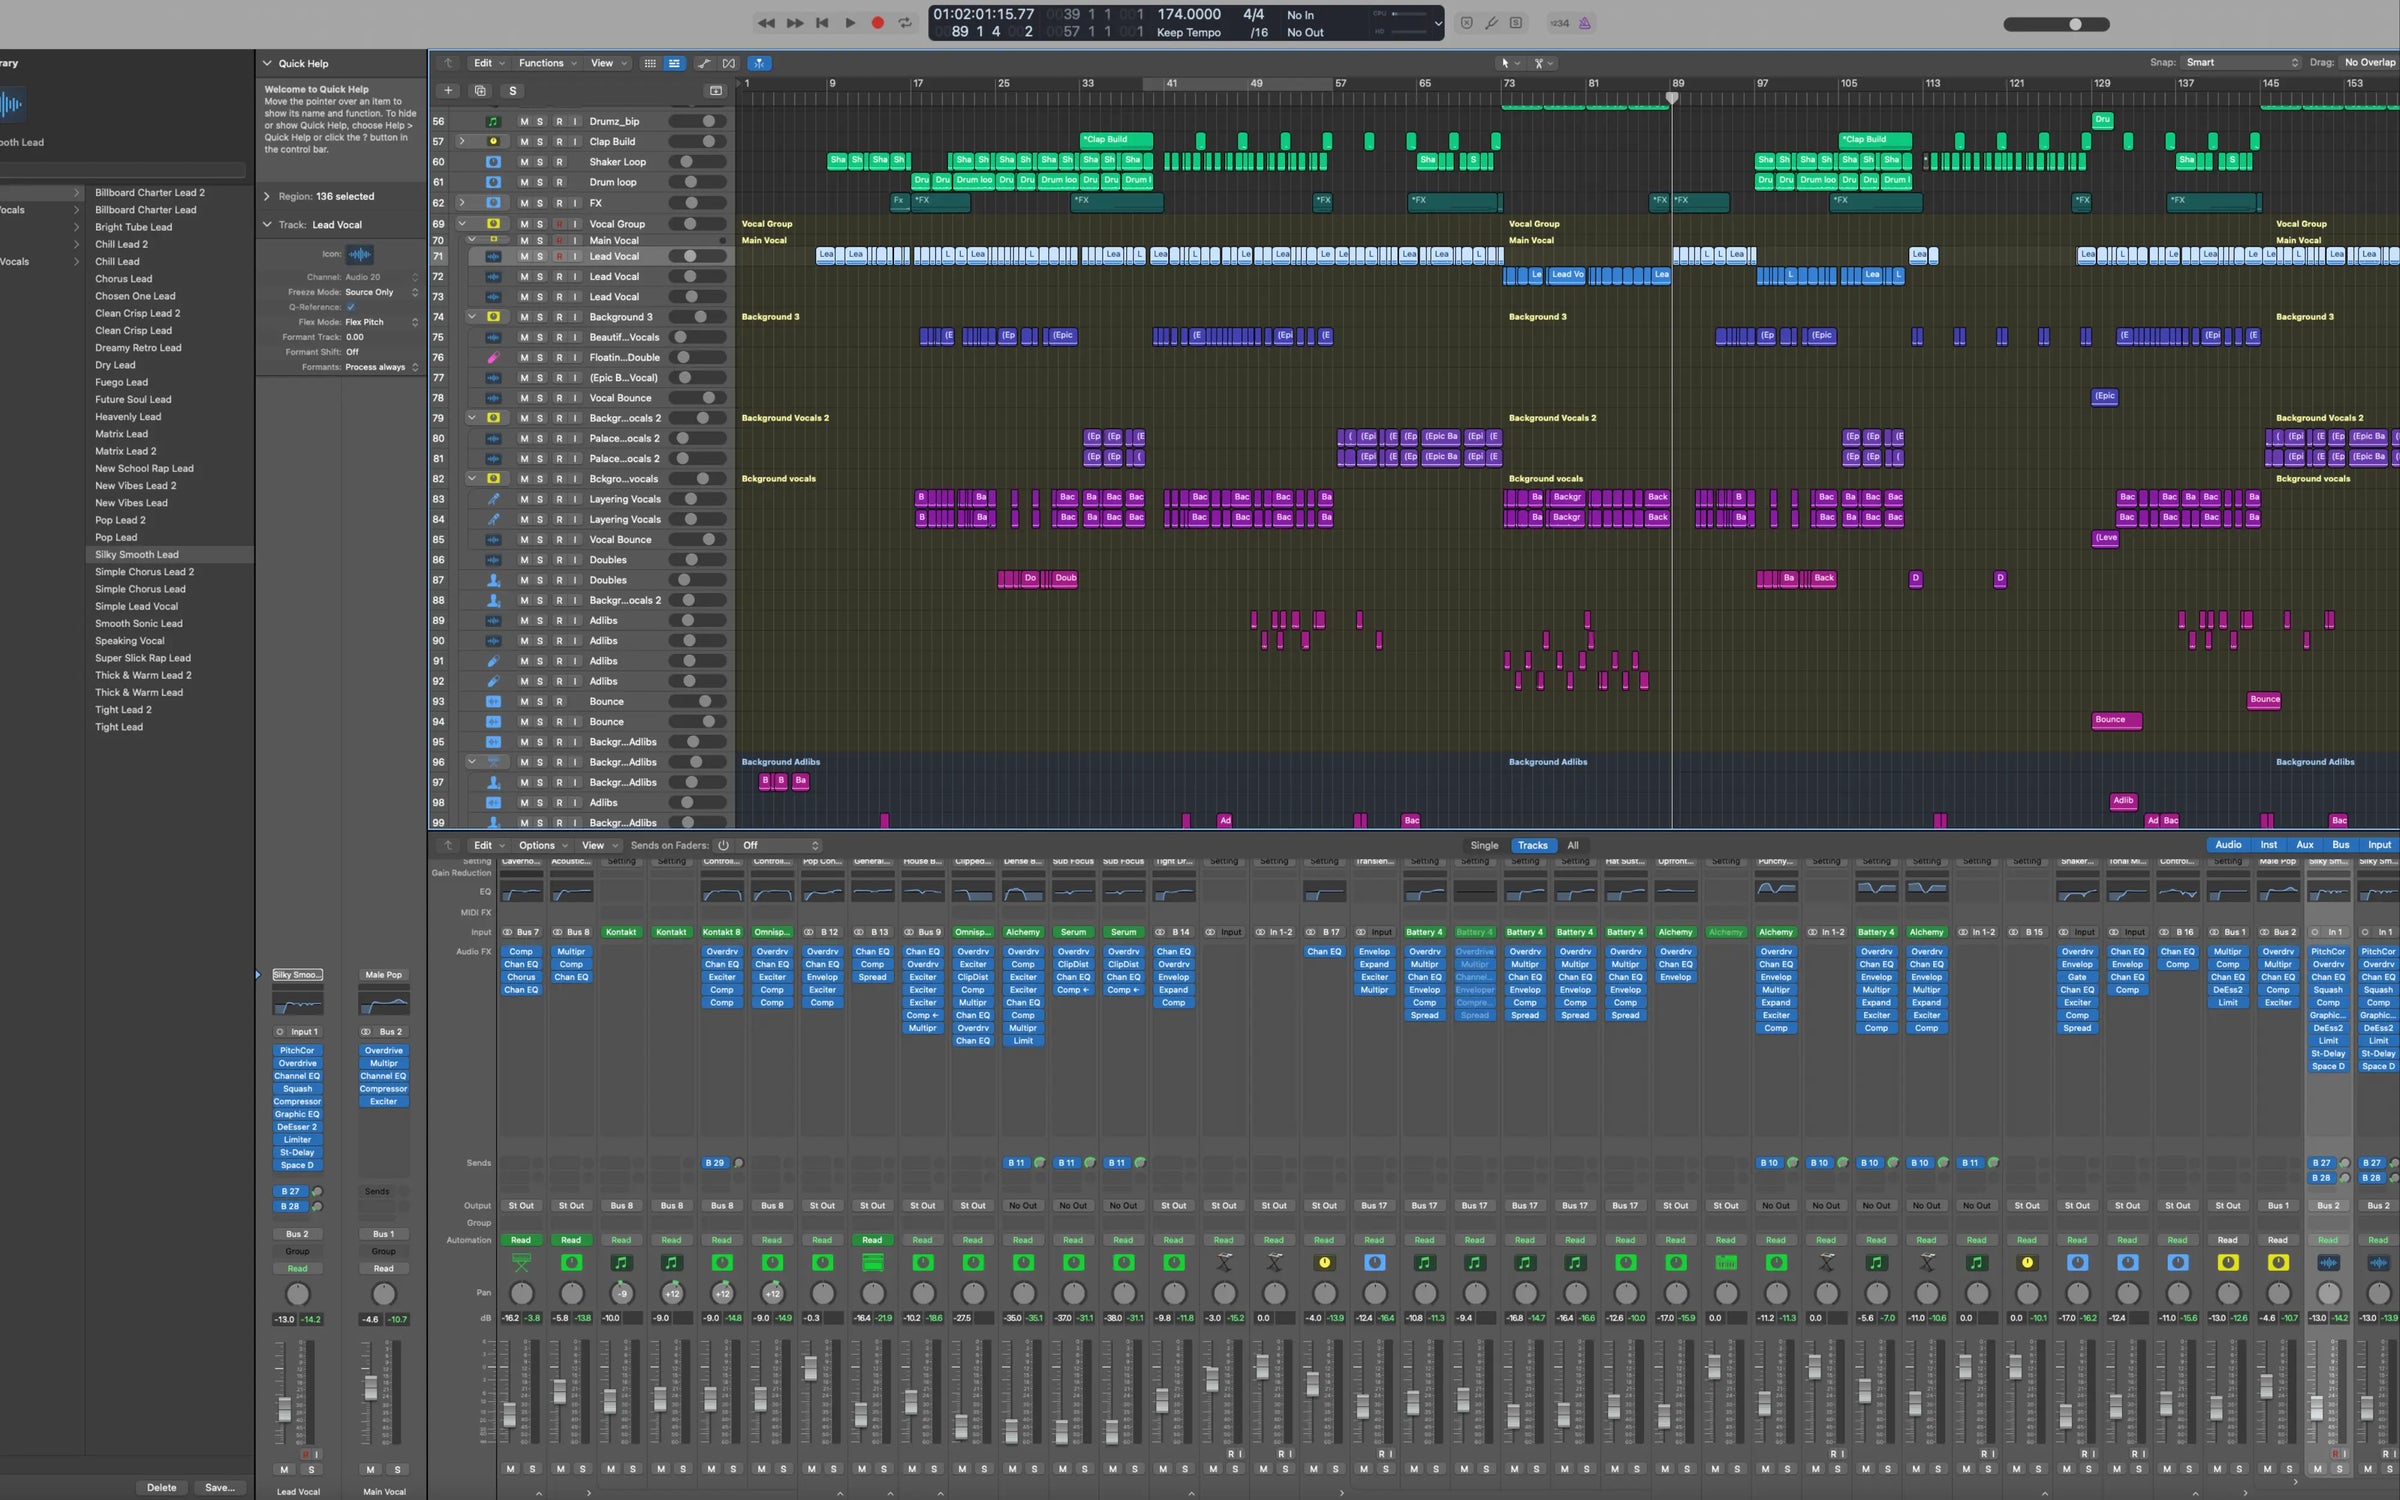
Task: Click the Tight Lead library patch
Action: [119, 727]
